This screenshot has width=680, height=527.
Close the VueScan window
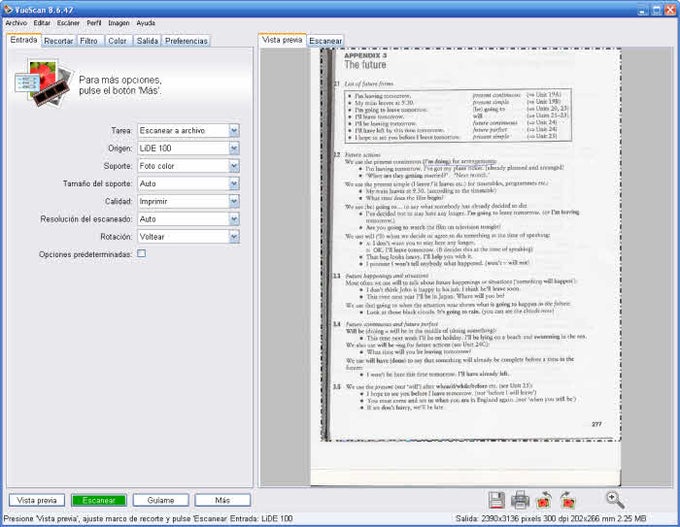pyautogui.click(x=670, y=10)
